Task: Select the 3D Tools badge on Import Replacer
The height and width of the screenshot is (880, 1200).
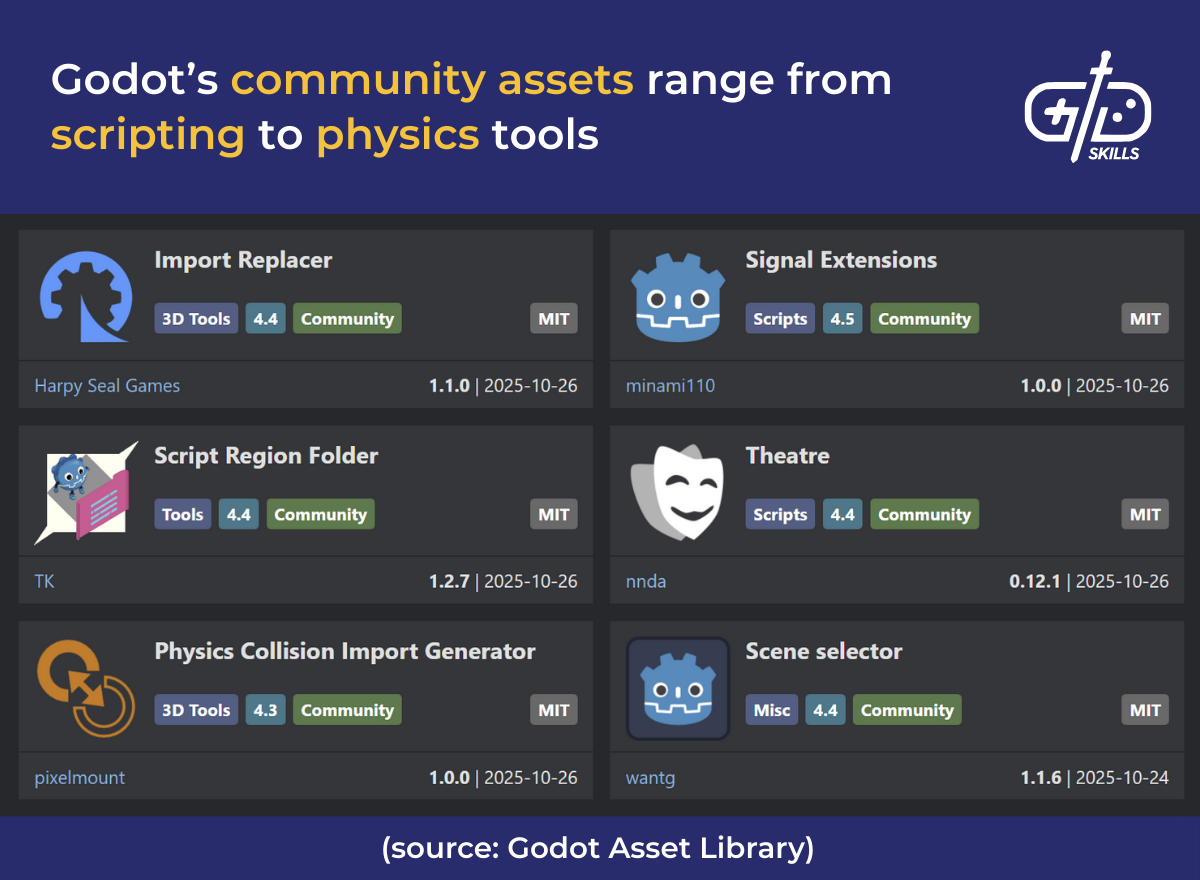Action: click(196, 318)
